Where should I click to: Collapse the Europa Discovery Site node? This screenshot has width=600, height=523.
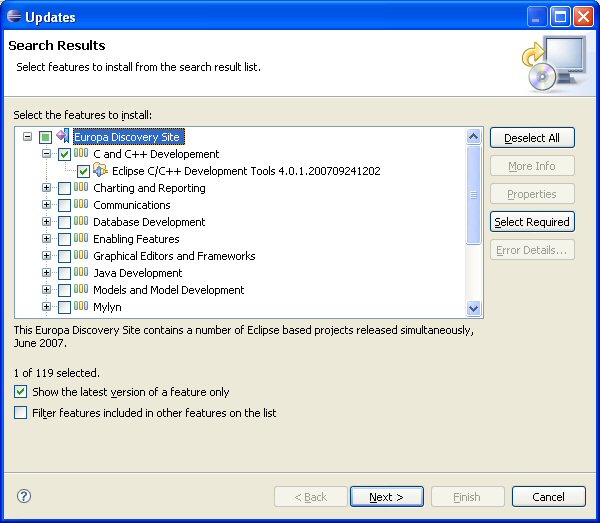[x=27, y=137]
